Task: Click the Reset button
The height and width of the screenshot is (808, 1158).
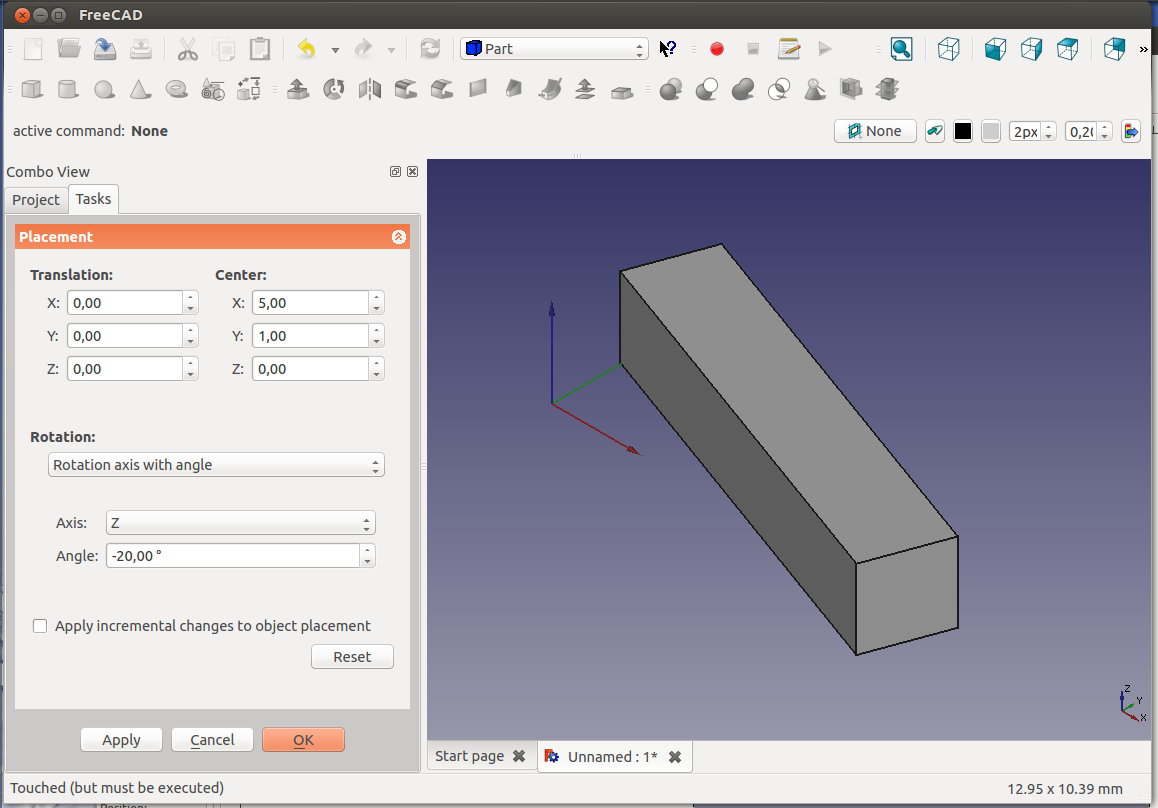Action: (352, 657)
